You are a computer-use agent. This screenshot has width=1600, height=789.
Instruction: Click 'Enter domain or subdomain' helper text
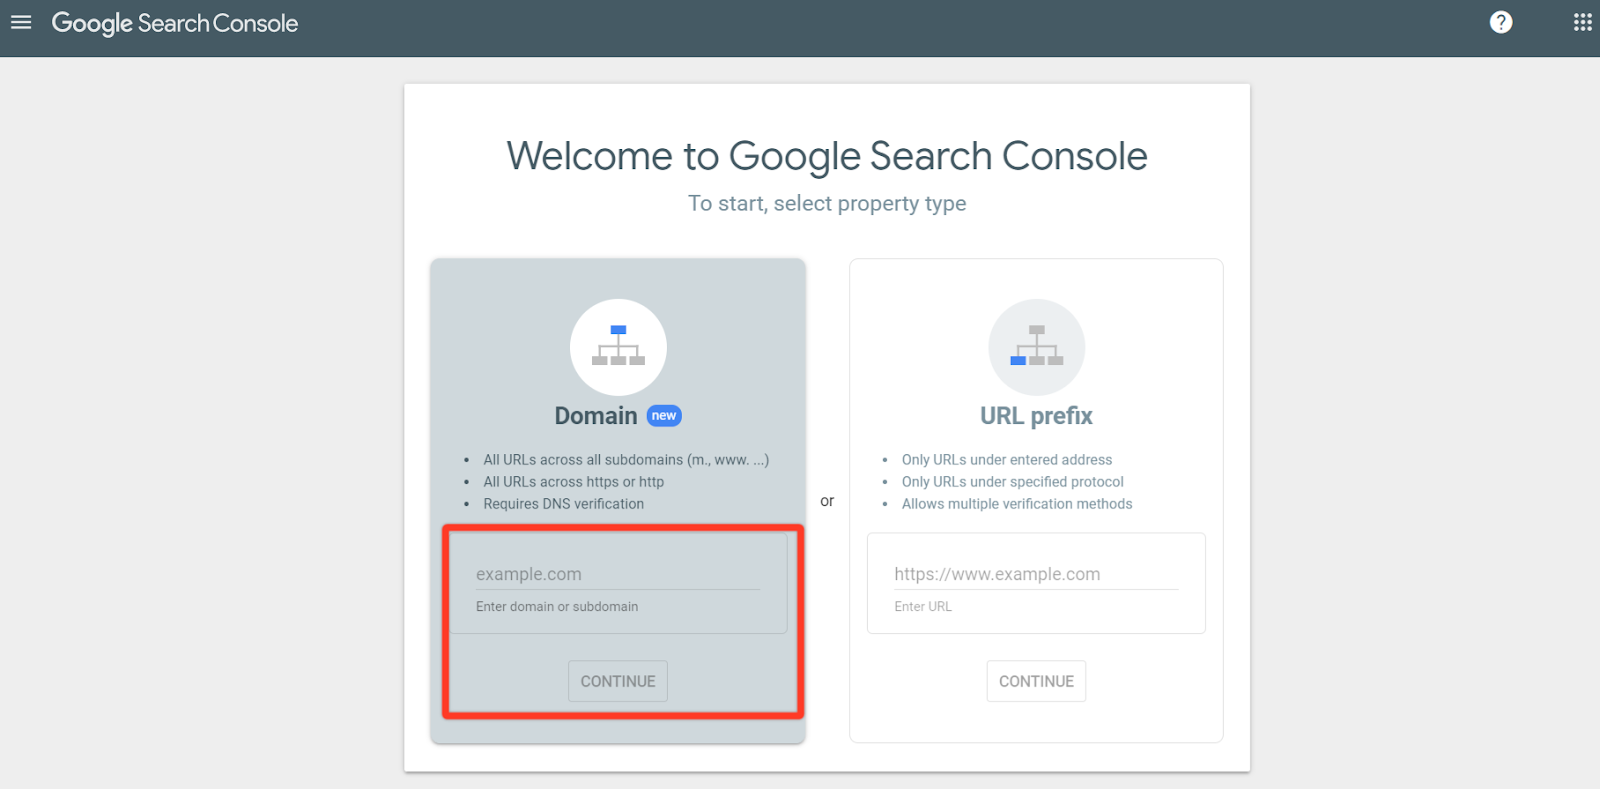click(557, 607)
